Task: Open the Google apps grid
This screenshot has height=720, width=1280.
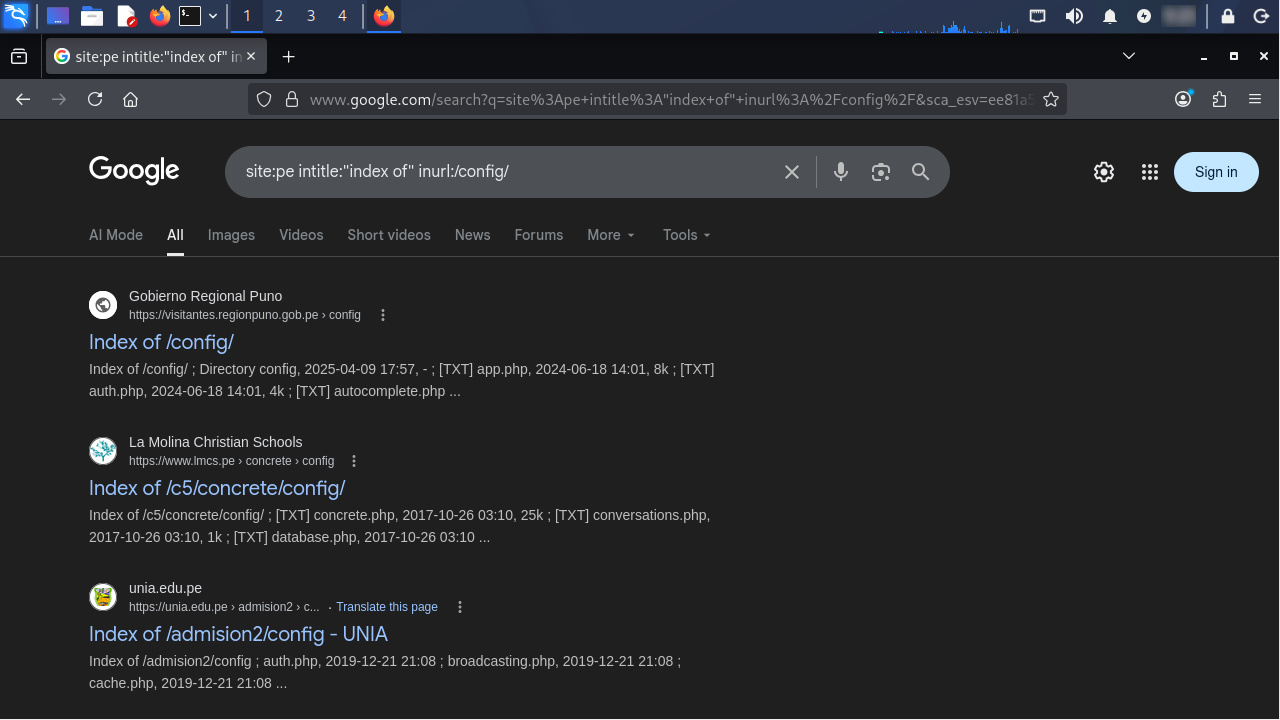Action: (1149, 172)
